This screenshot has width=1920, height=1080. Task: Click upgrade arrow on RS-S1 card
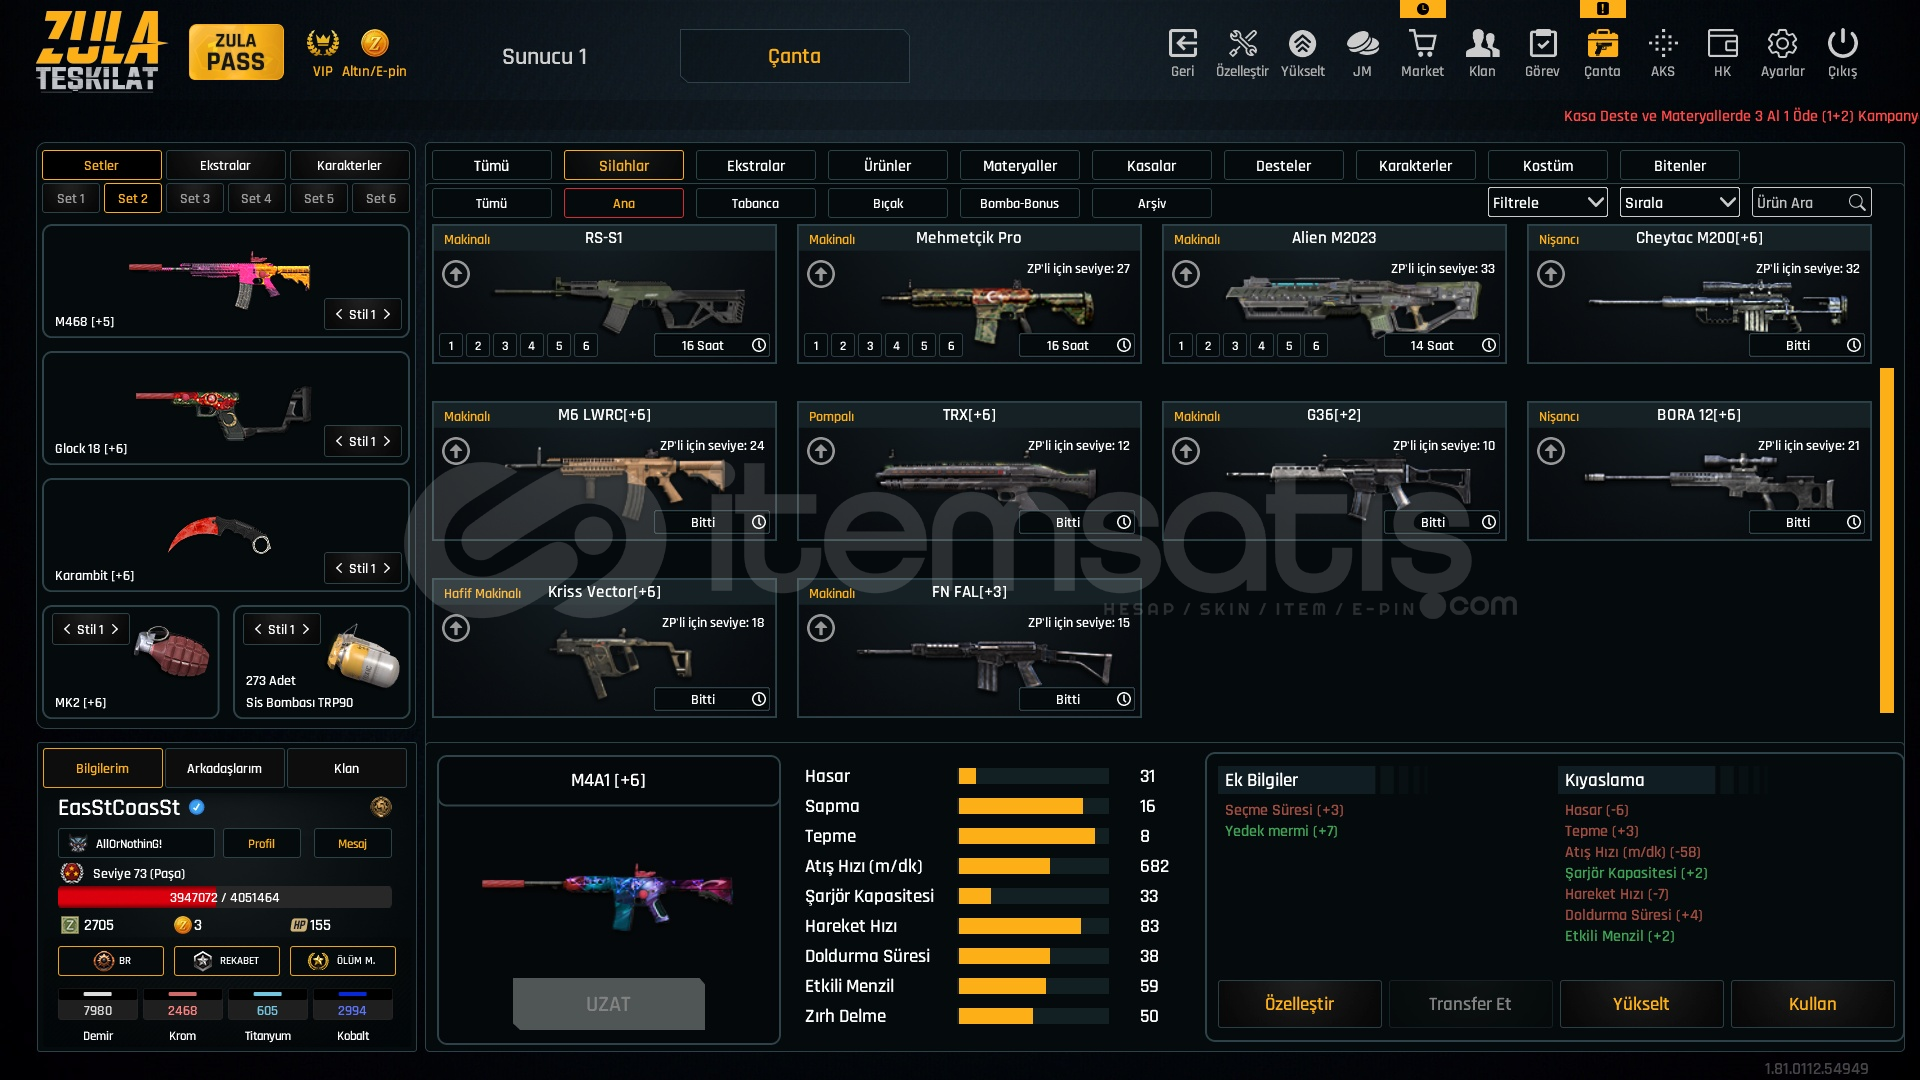point(456,274)
